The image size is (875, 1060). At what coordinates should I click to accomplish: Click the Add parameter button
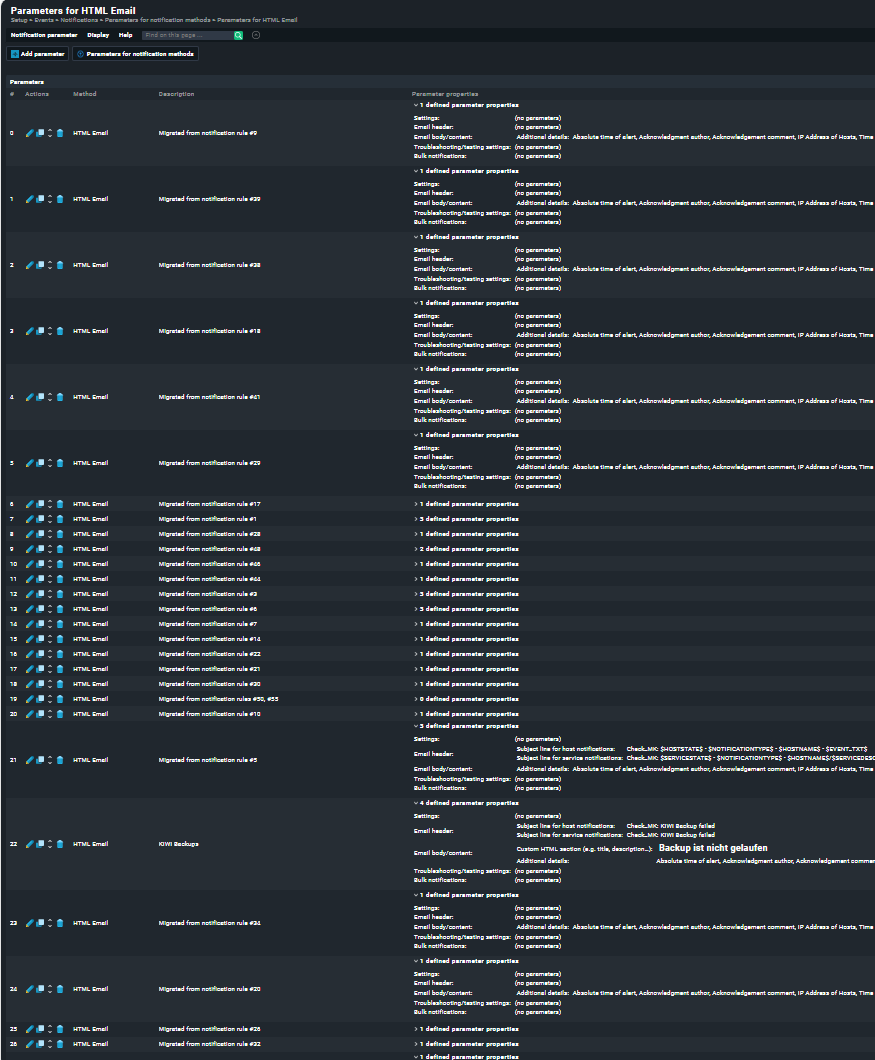click(38, 54)
